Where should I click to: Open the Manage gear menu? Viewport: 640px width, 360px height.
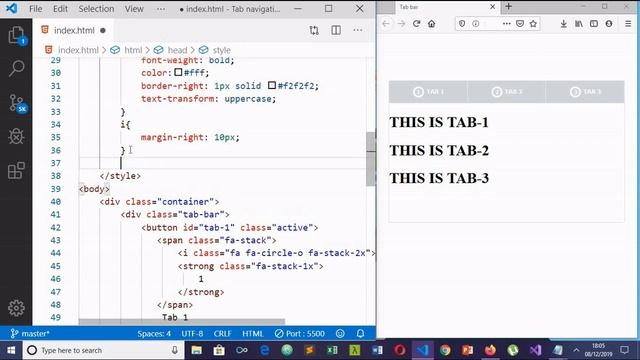pyautogui.click(x=16, y=308)
